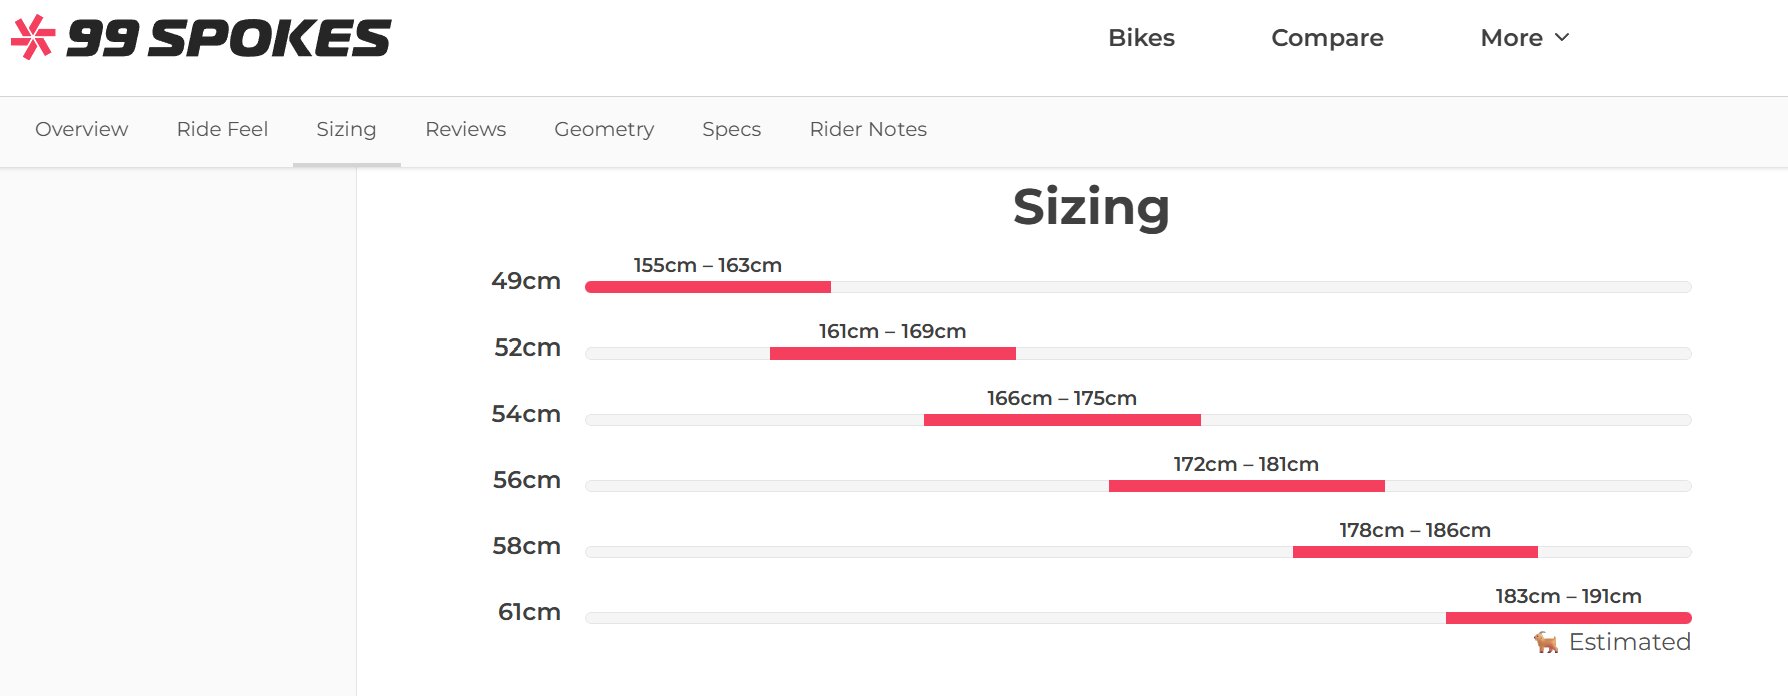Click the 99 Spokes logo icon
Screen dimensions: 1788x696
point(32,37)
